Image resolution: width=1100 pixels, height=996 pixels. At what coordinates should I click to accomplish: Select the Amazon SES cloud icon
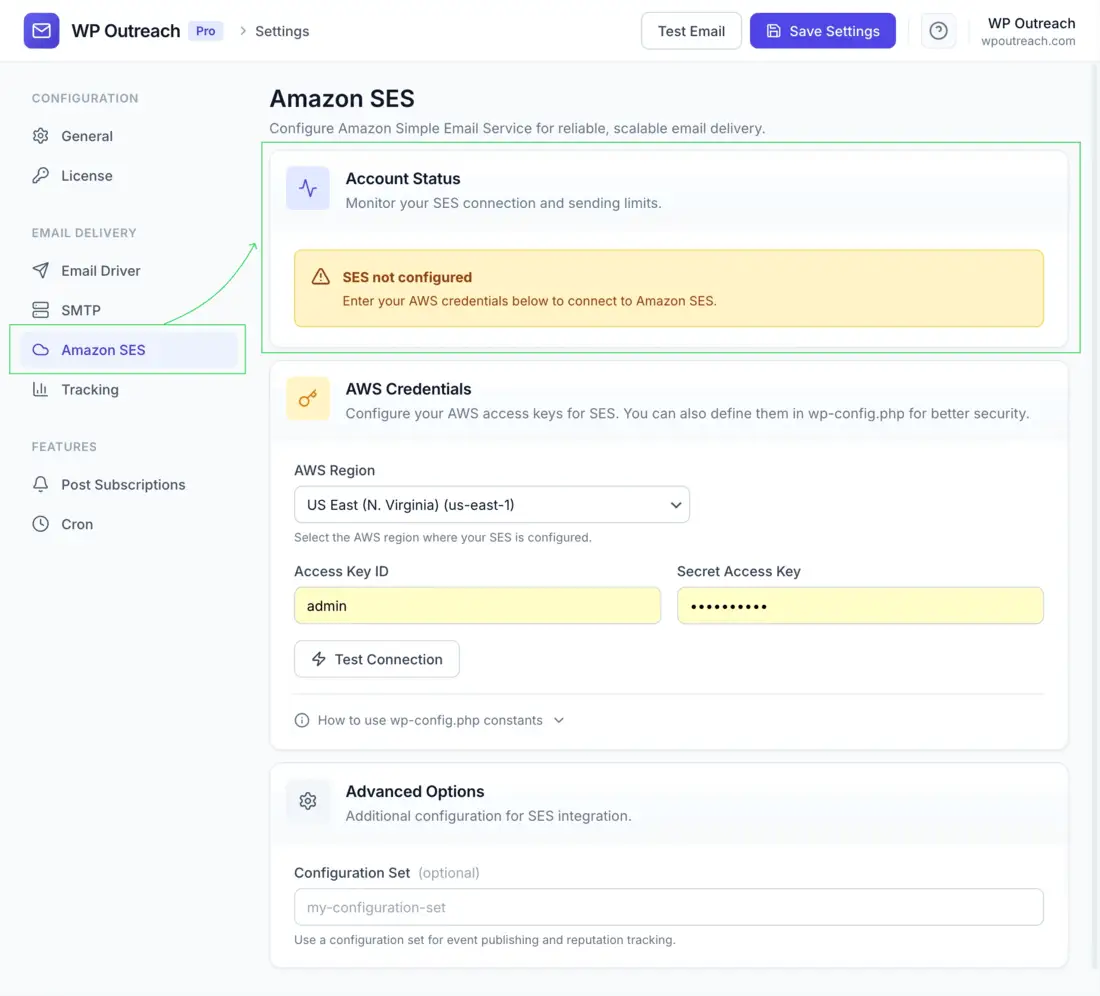point(42,350)
